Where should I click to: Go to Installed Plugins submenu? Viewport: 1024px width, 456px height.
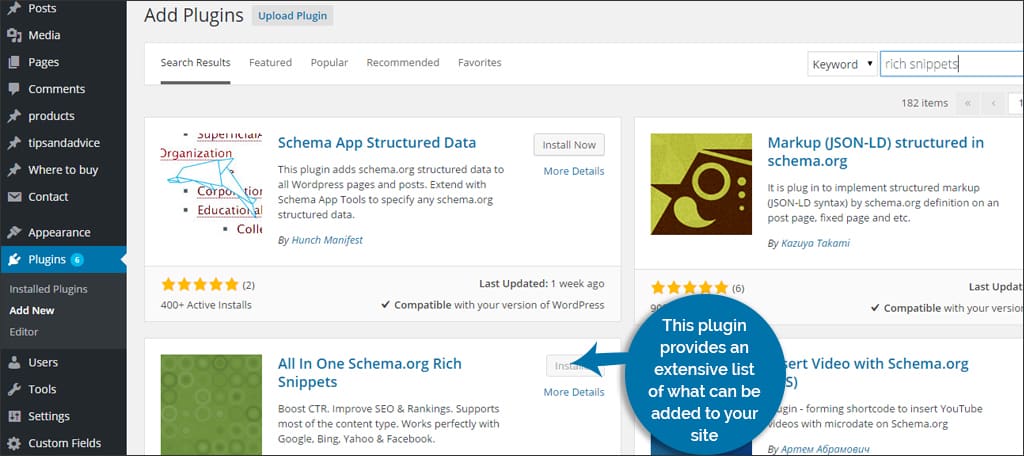click(48, 289)
